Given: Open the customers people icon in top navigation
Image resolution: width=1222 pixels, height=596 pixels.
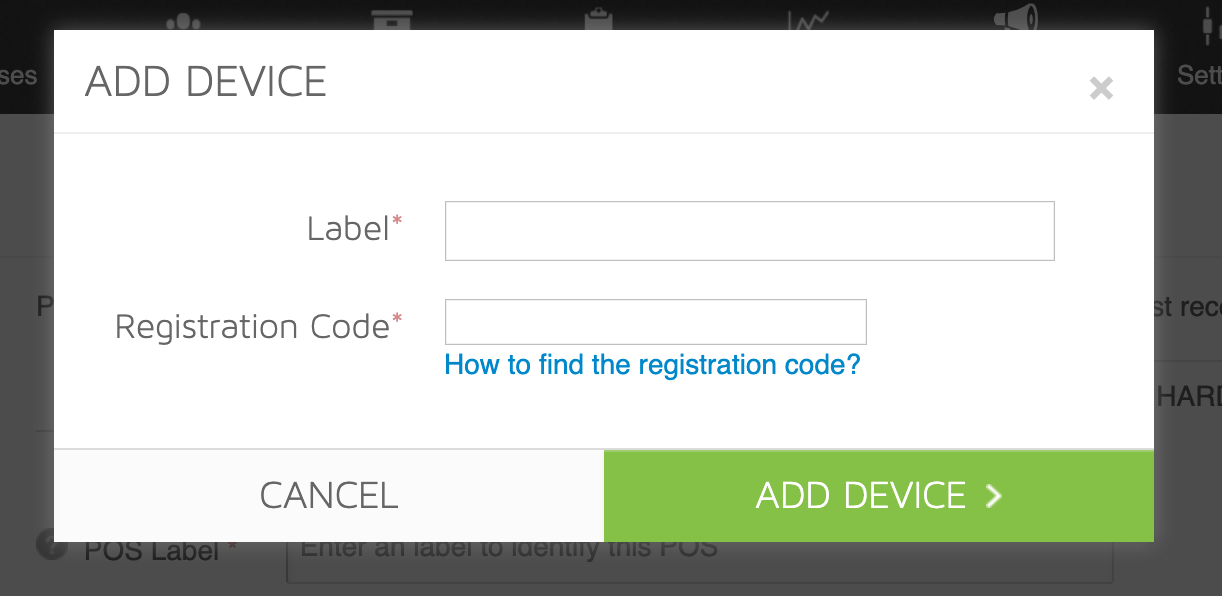Looking at the screenshot, I should [183, 19].
